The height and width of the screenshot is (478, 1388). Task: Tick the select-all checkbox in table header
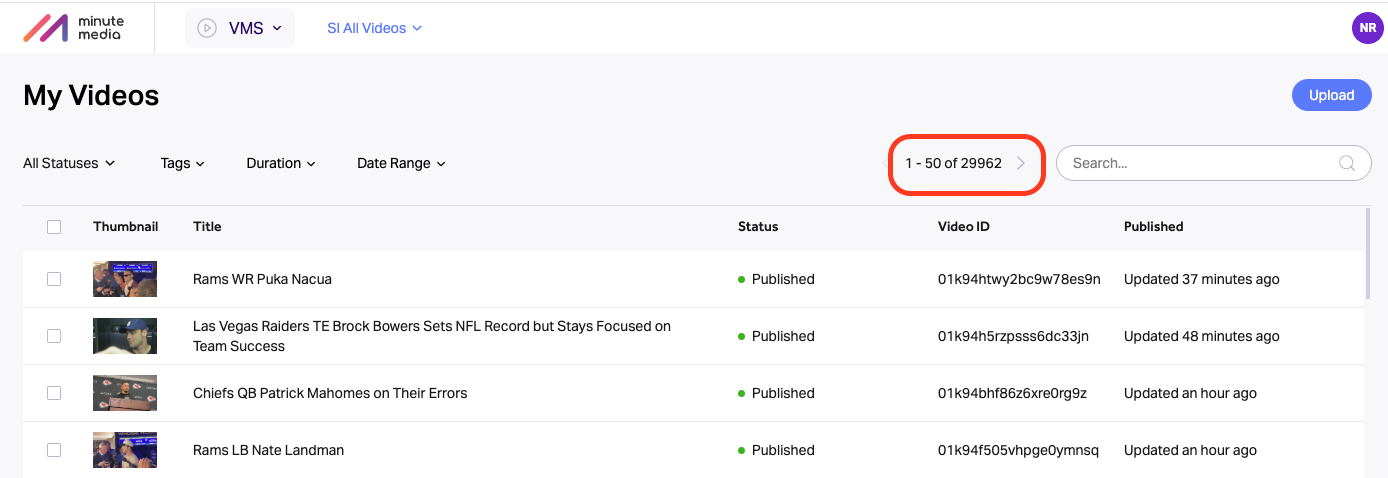tap(54, 227)
